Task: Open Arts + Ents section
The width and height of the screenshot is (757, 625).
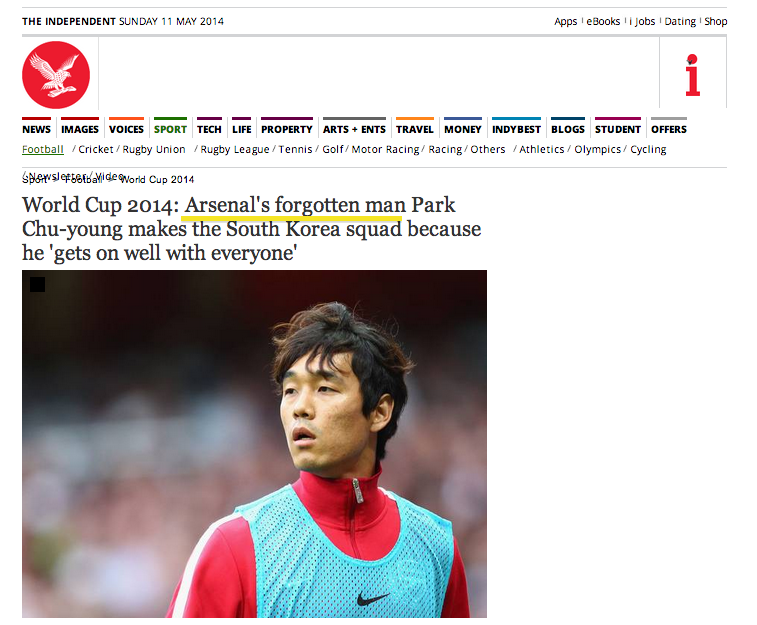Action: pyautogui.click(x=354, y=129)
